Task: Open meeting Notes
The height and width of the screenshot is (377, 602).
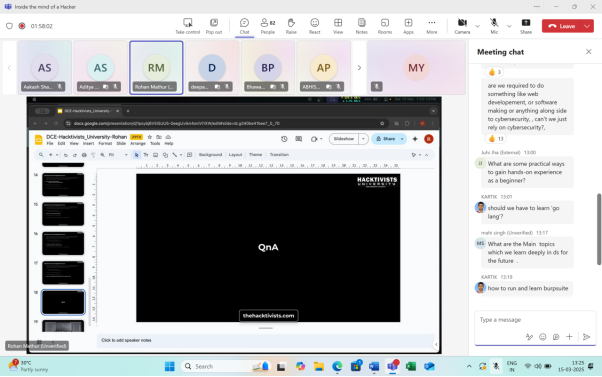Action: (361, 26)
